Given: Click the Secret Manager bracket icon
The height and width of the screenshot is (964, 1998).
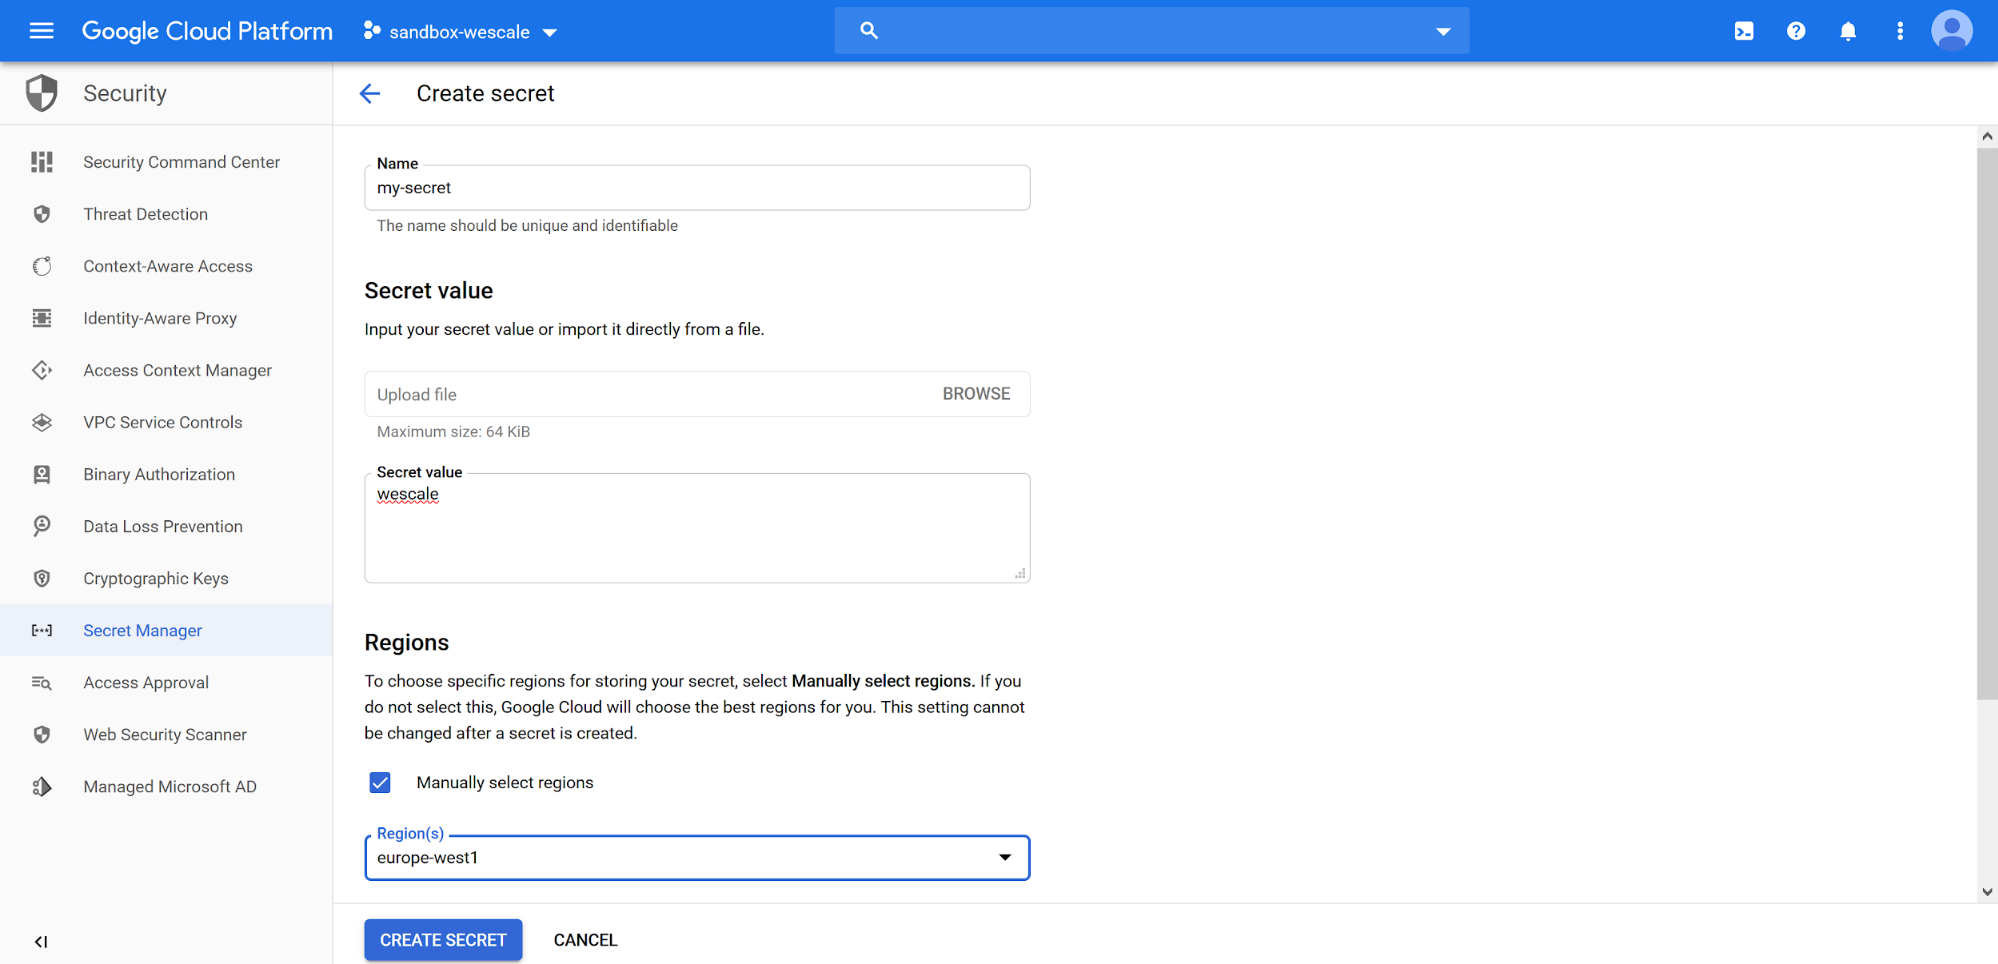Looking at the screenshot, I should tap(41, 630).
